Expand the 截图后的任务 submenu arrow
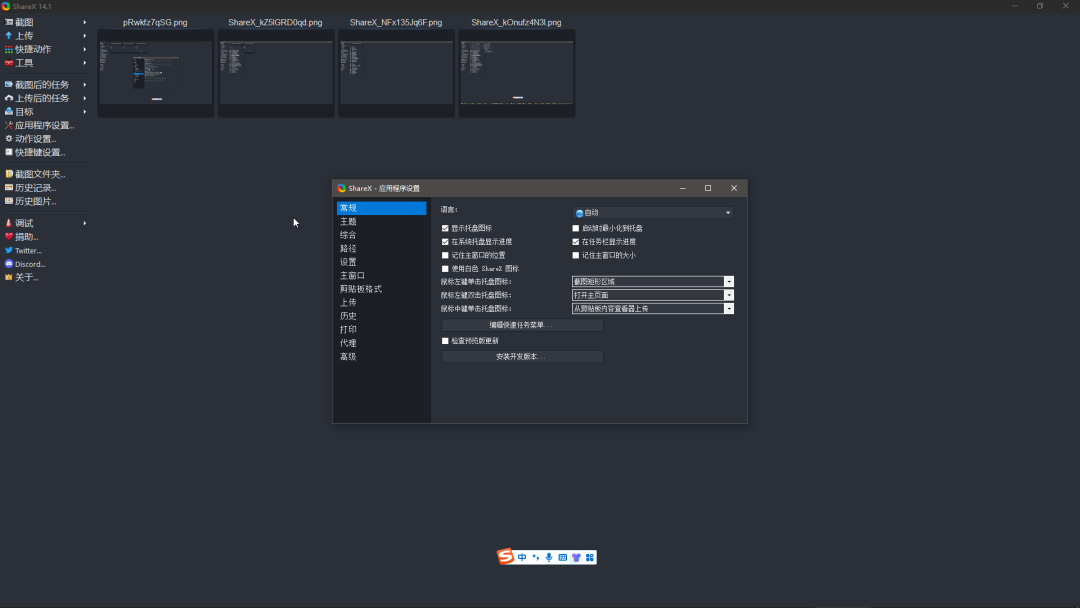The image size is (1080, 608). click(x=85, y=85)
